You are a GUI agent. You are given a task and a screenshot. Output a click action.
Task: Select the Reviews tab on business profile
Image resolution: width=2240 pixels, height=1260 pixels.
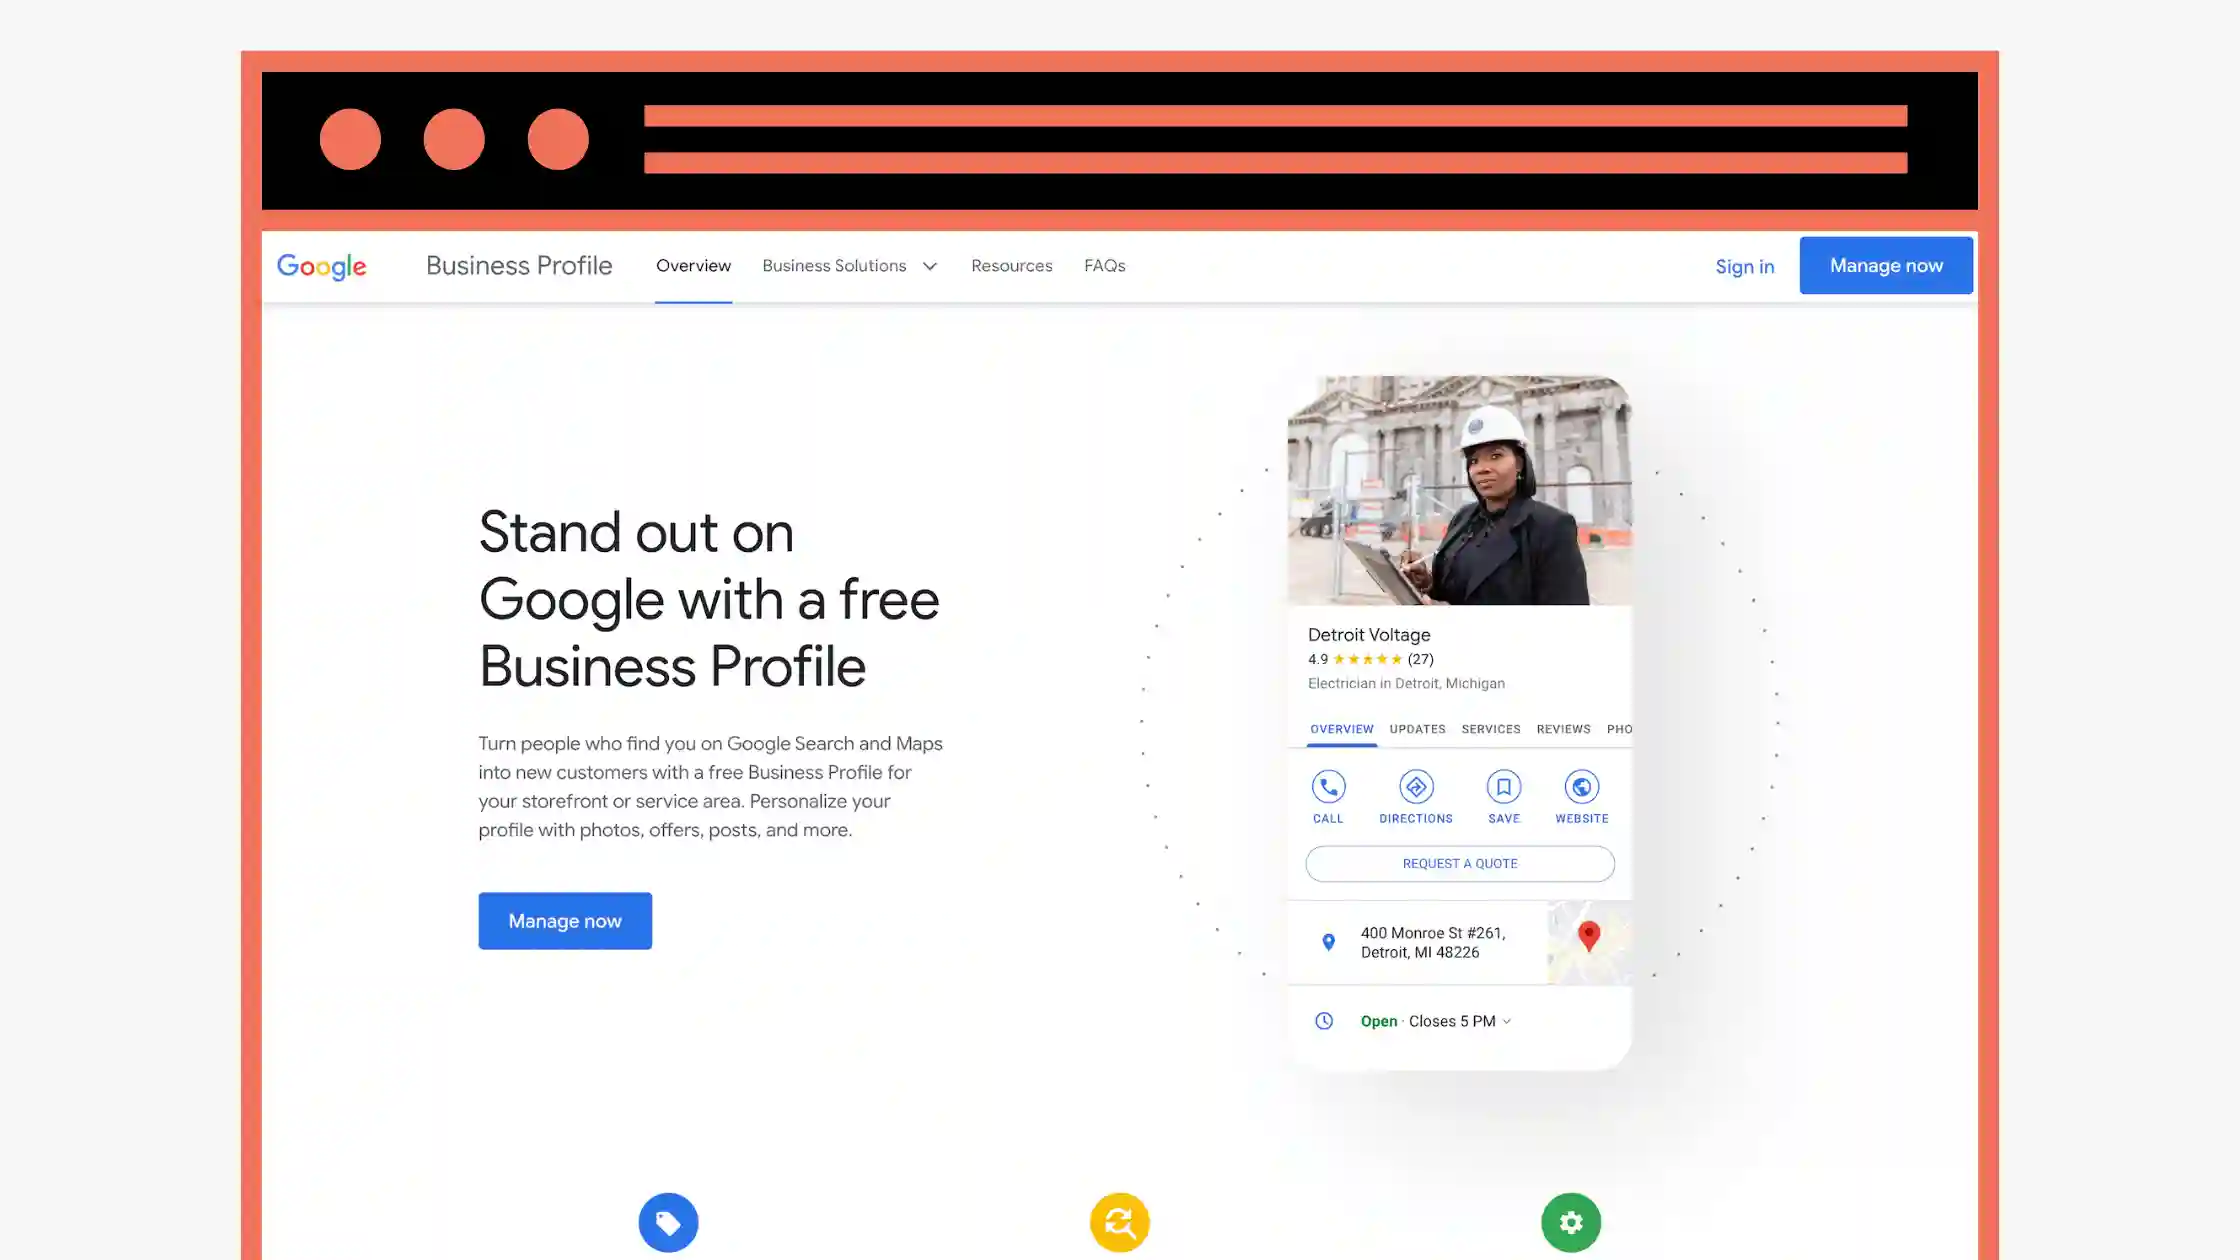tap(1563, 728)
